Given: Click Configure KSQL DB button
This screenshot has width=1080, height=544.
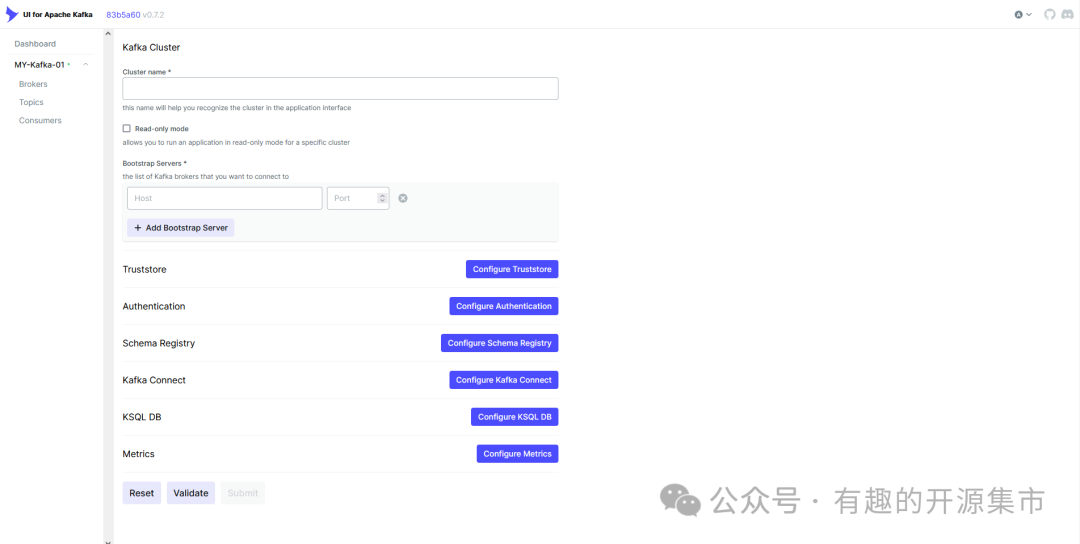Looking at the screenshot, I should pos(515,417).
